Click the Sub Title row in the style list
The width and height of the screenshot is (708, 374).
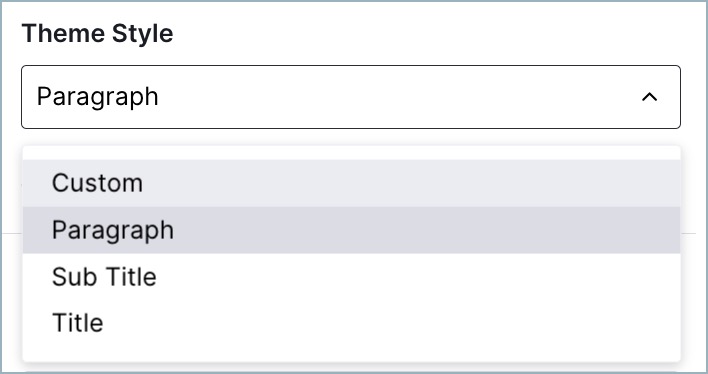pos(351,276)
